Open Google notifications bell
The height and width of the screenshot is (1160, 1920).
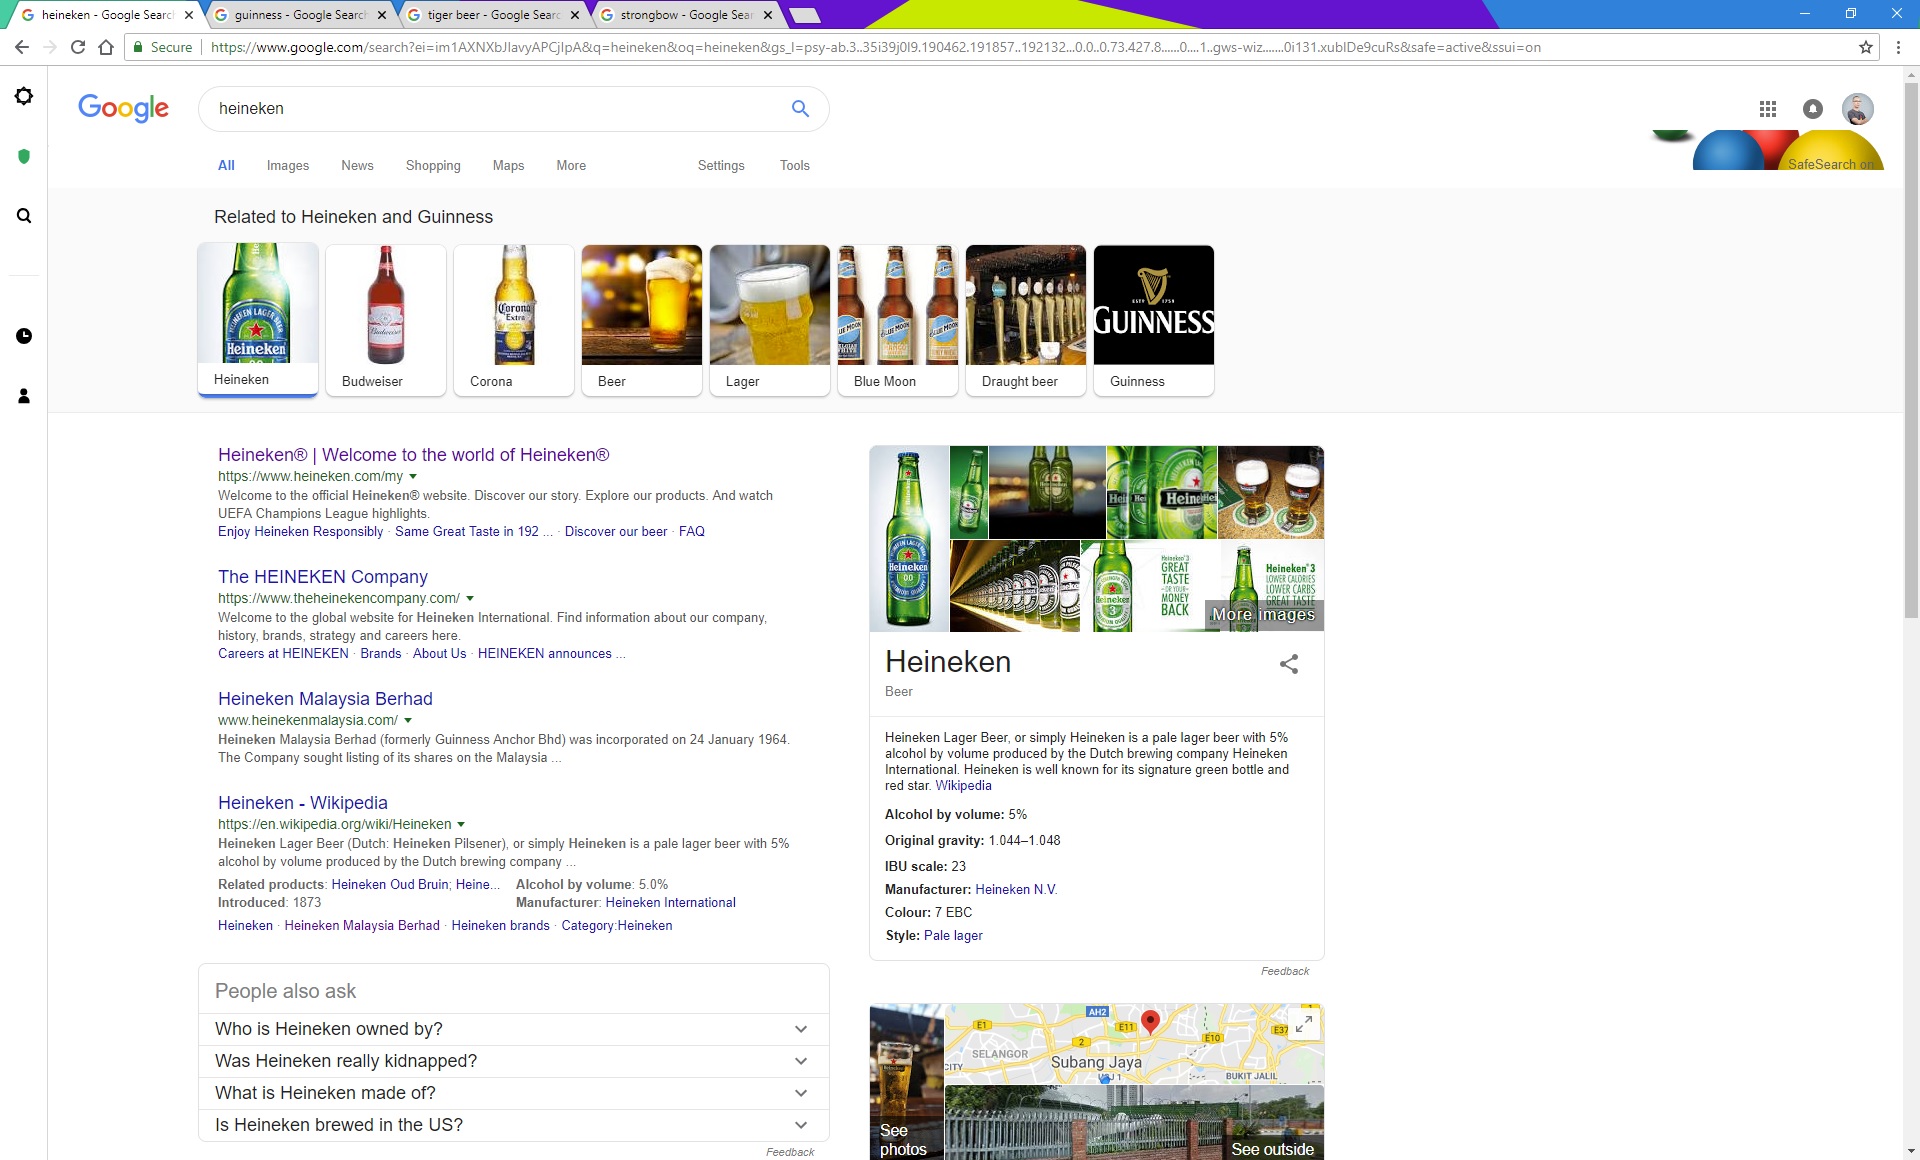(x=1813, y=109)
